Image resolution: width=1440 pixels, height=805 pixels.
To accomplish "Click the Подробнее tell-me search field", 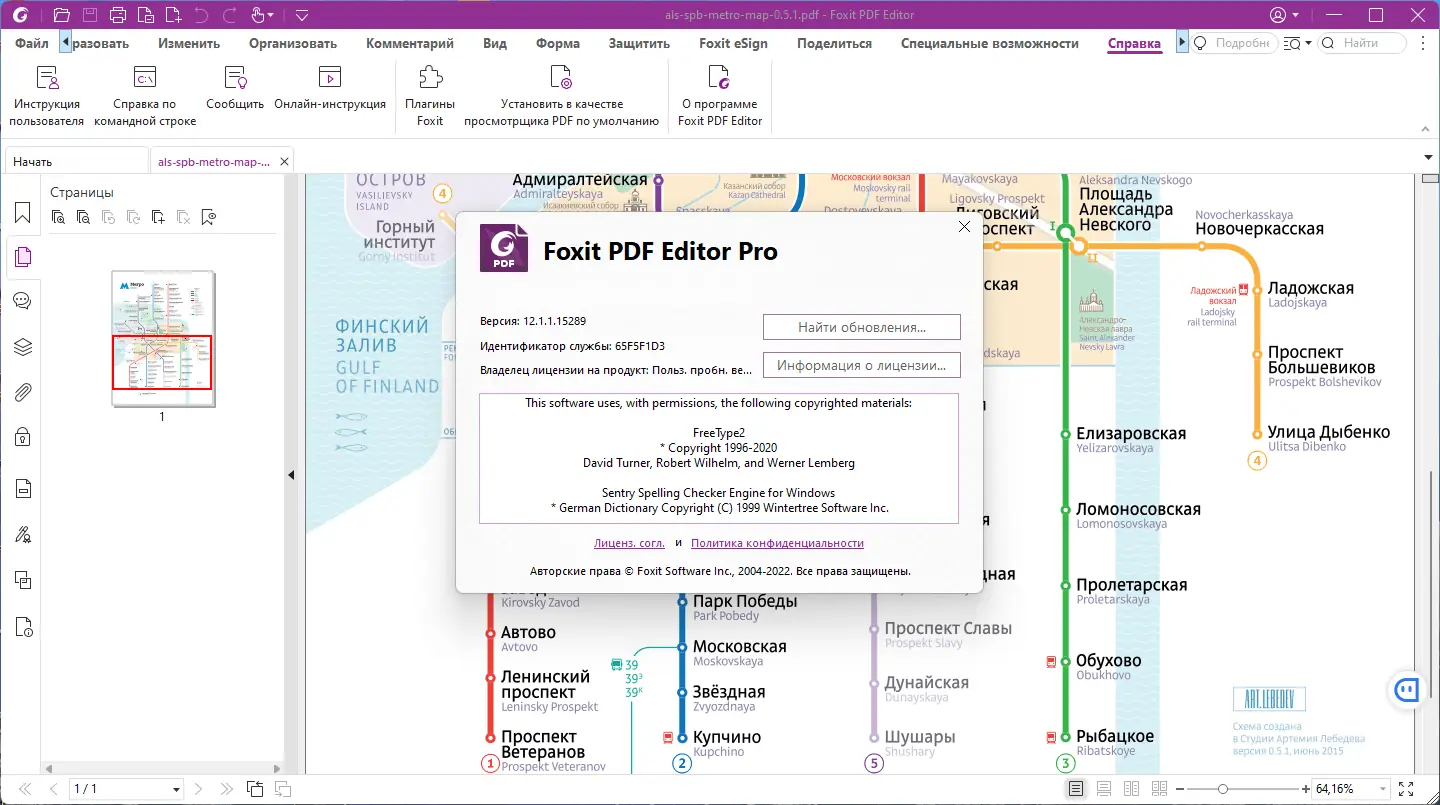I will point(1233,43).
